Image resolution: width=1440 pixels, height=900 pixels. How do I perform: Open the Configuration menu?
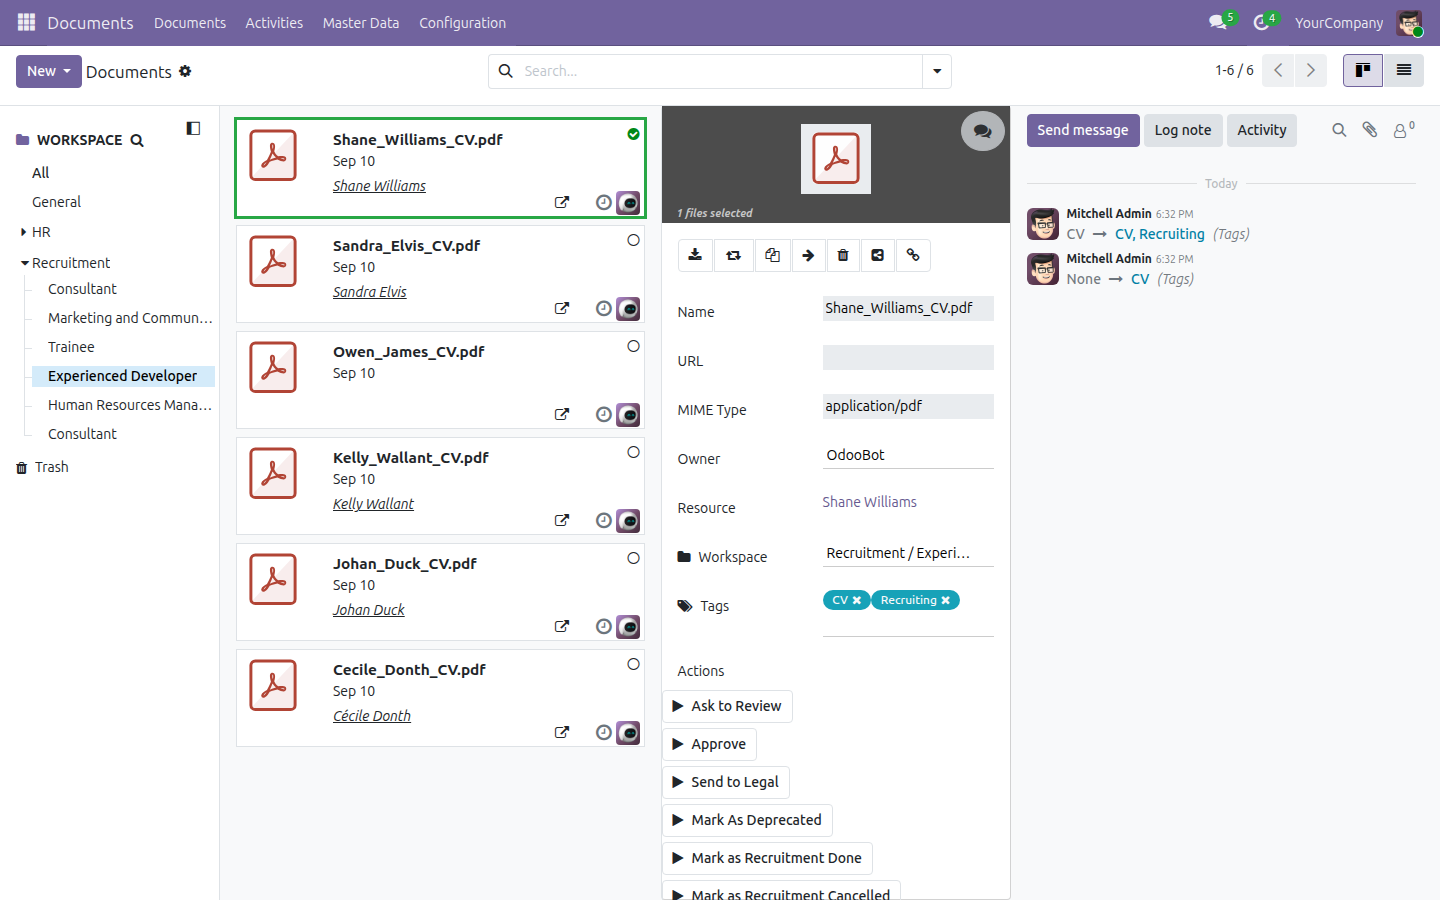tap(462, 22)
